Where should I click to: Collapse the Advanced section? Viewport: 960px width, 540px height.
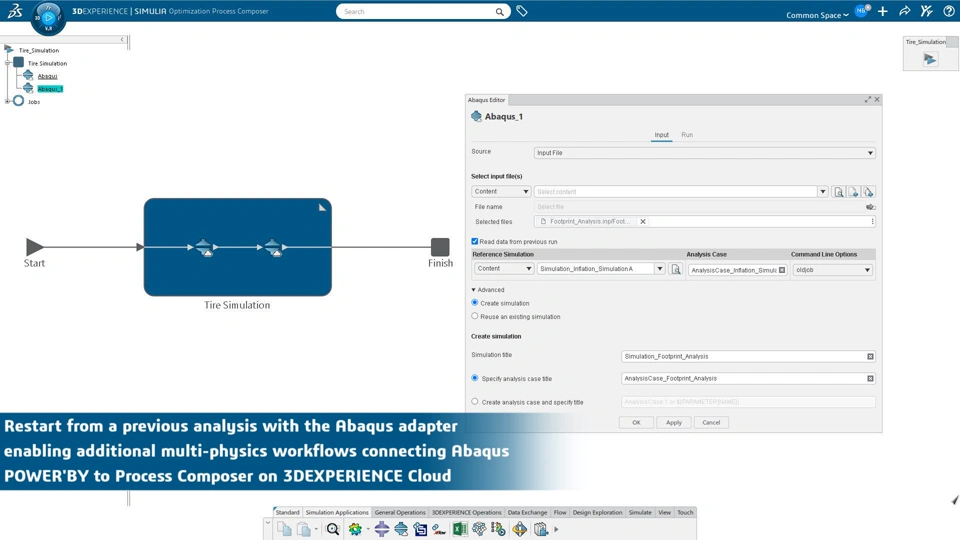click(473, 290)
